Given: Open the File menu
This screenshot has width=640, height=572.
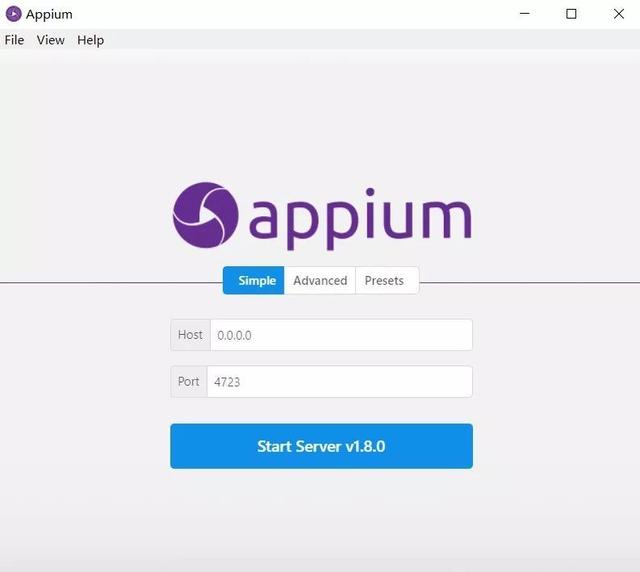Looking at the screenshot, I should (14, 40).
